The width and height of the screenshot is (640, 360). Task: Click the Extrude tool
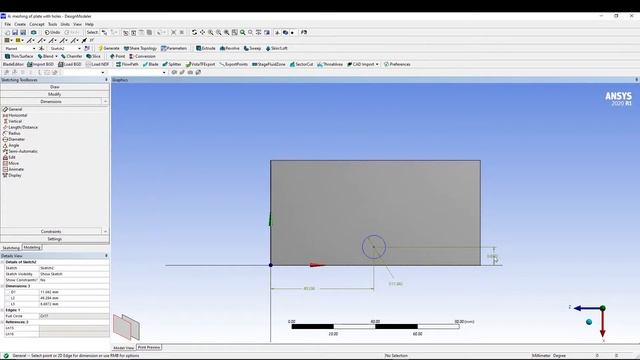pyautogui.click(x=206, y=48)
